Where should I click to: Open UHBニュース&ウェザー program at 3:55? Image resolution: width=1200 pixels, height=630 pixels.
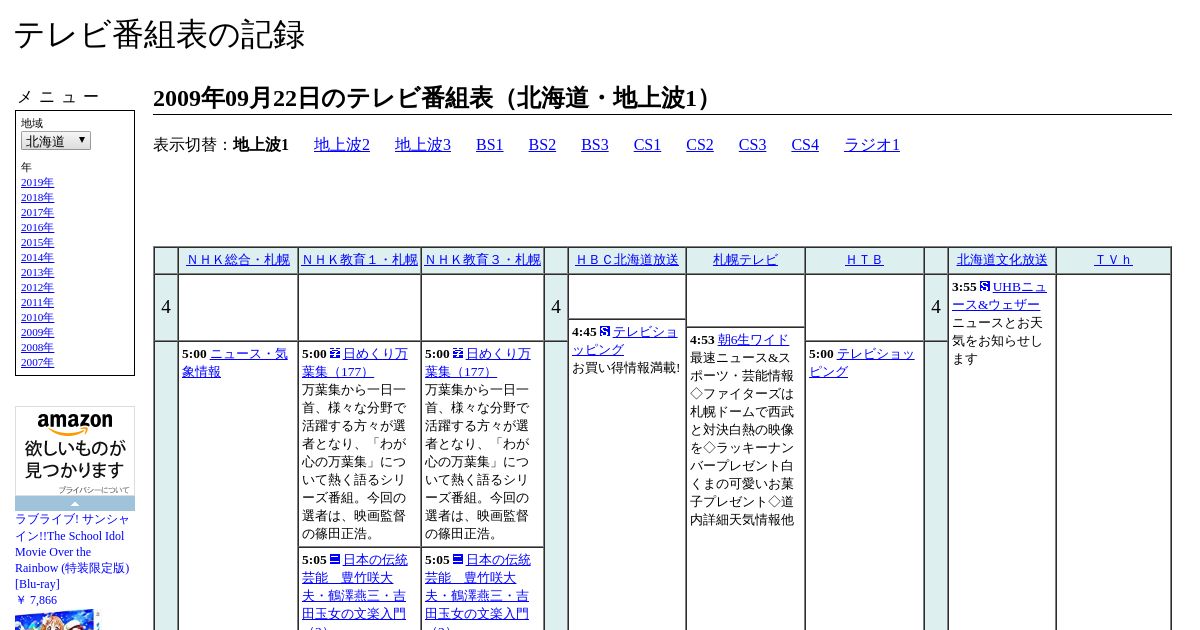click(x=999, y=296)
